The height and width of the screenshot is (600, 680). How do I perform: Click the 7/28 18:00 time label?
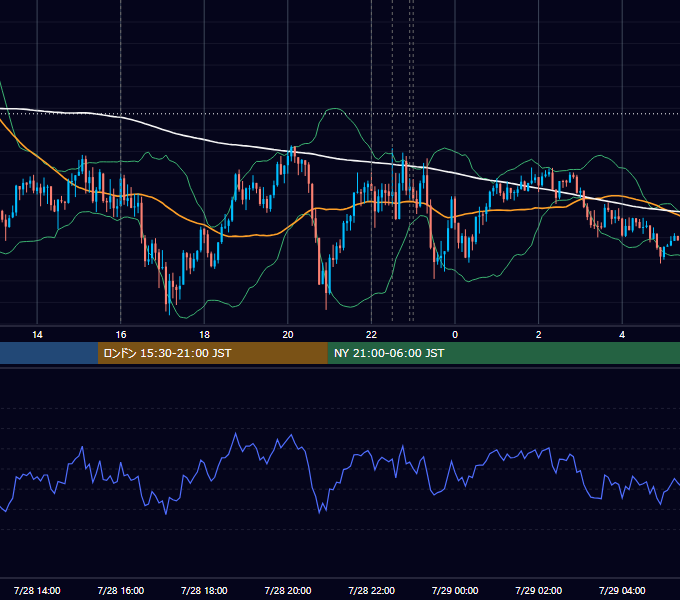tap(204, 590)
